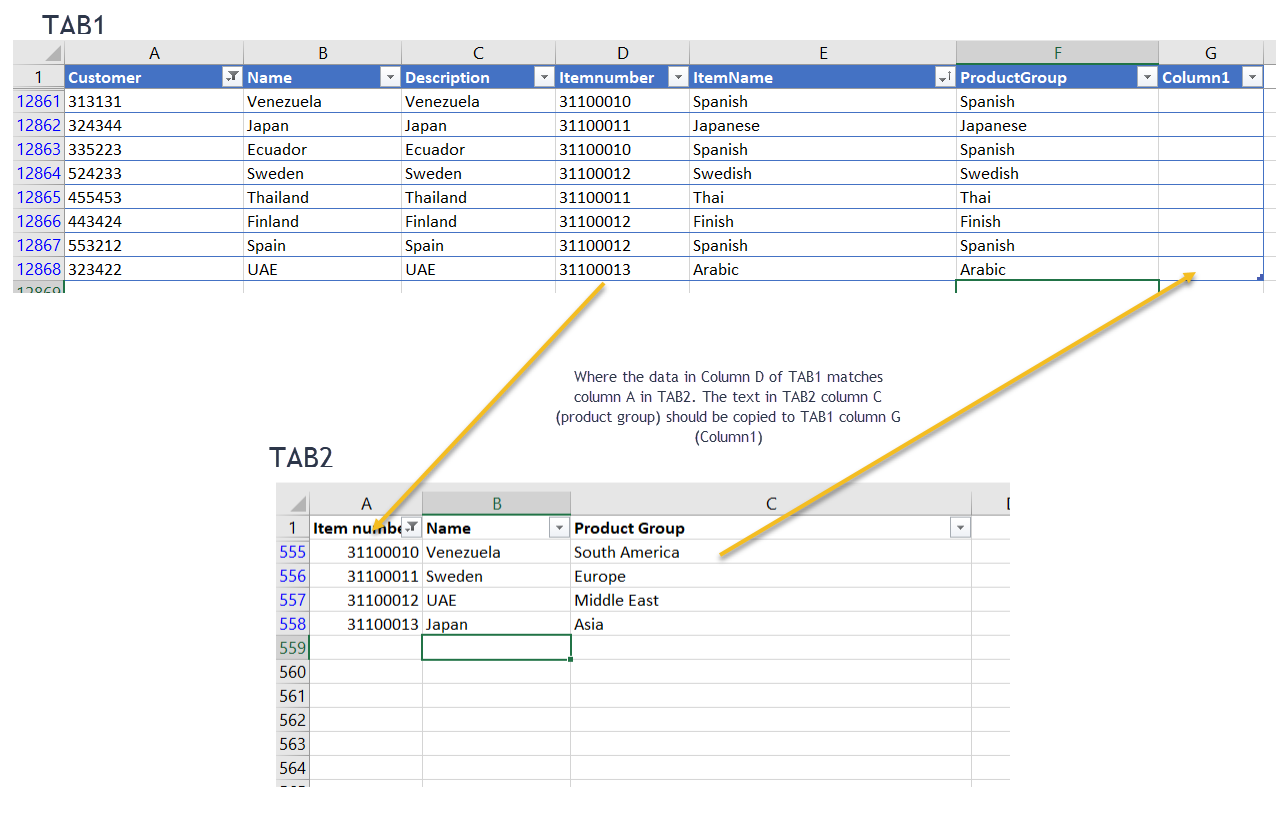This screenshot has height=834, width=1280.
Task: Open the Item number filter dropdown in TAB2
Action: (411, 528)
